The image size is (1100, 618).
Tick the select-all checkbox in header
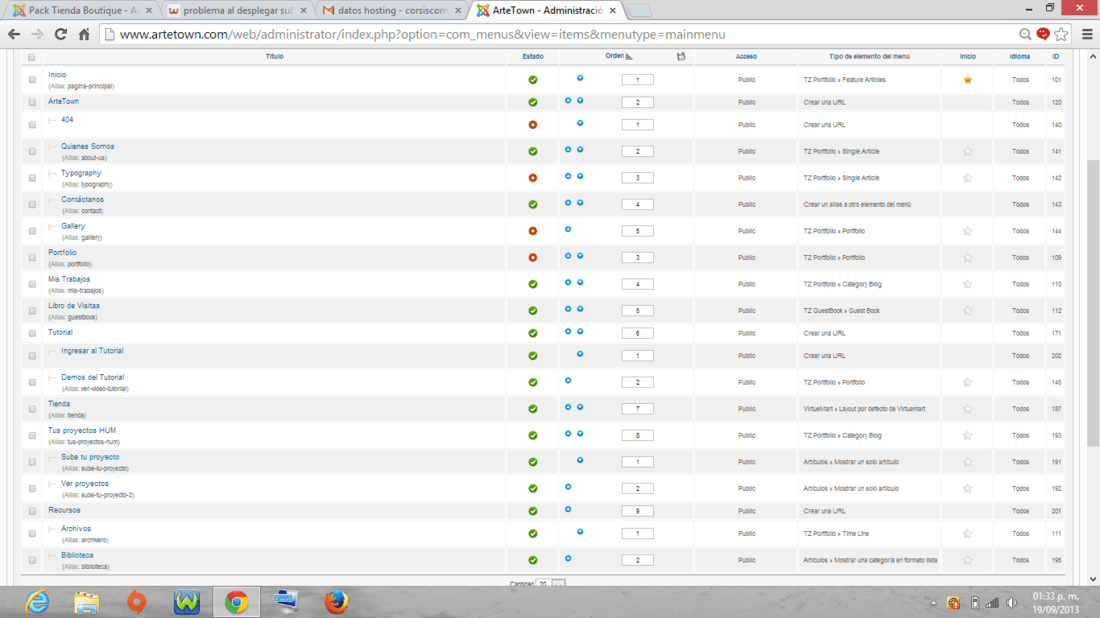point(32,57)
